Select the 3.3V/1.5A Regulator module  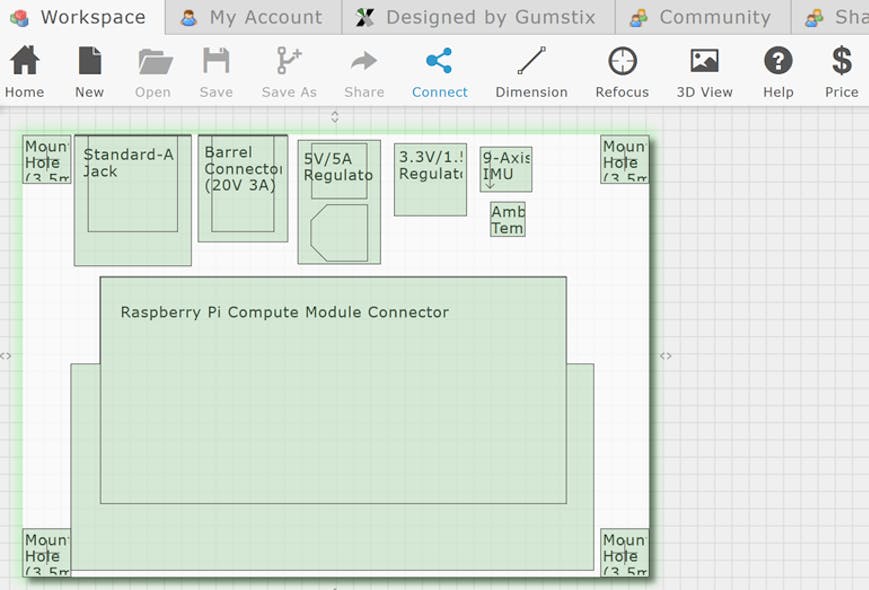click(x=431, y=179)
